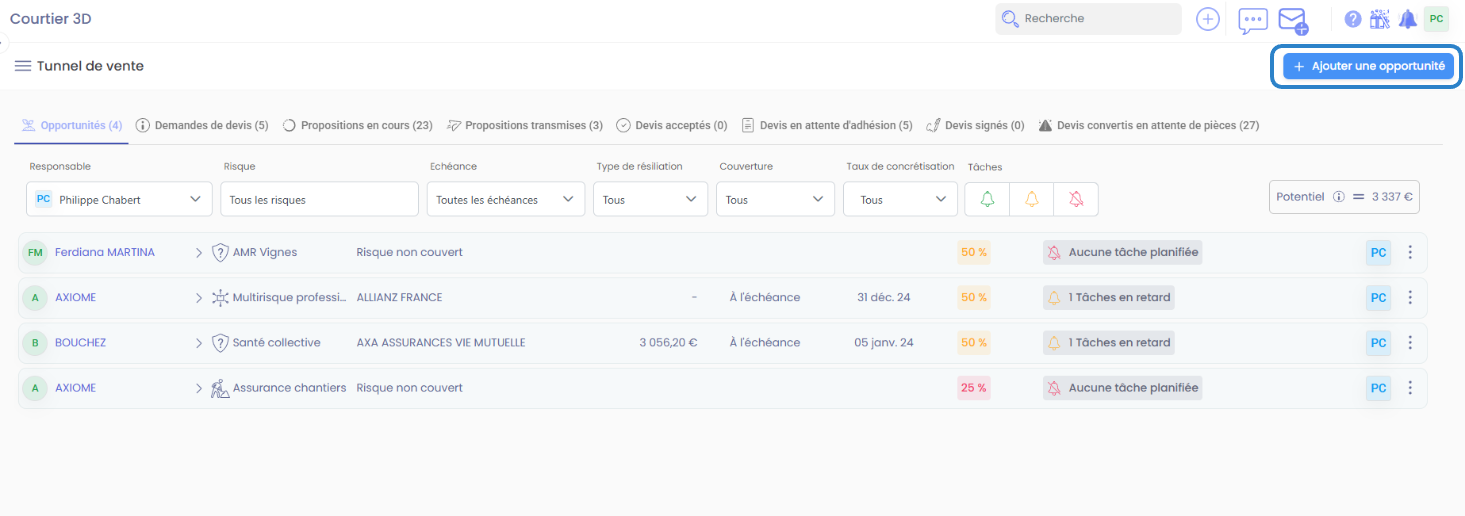
Task: Click the PC badge on Ferdiana MARTINA row
Action: [x=1378, y=253]
